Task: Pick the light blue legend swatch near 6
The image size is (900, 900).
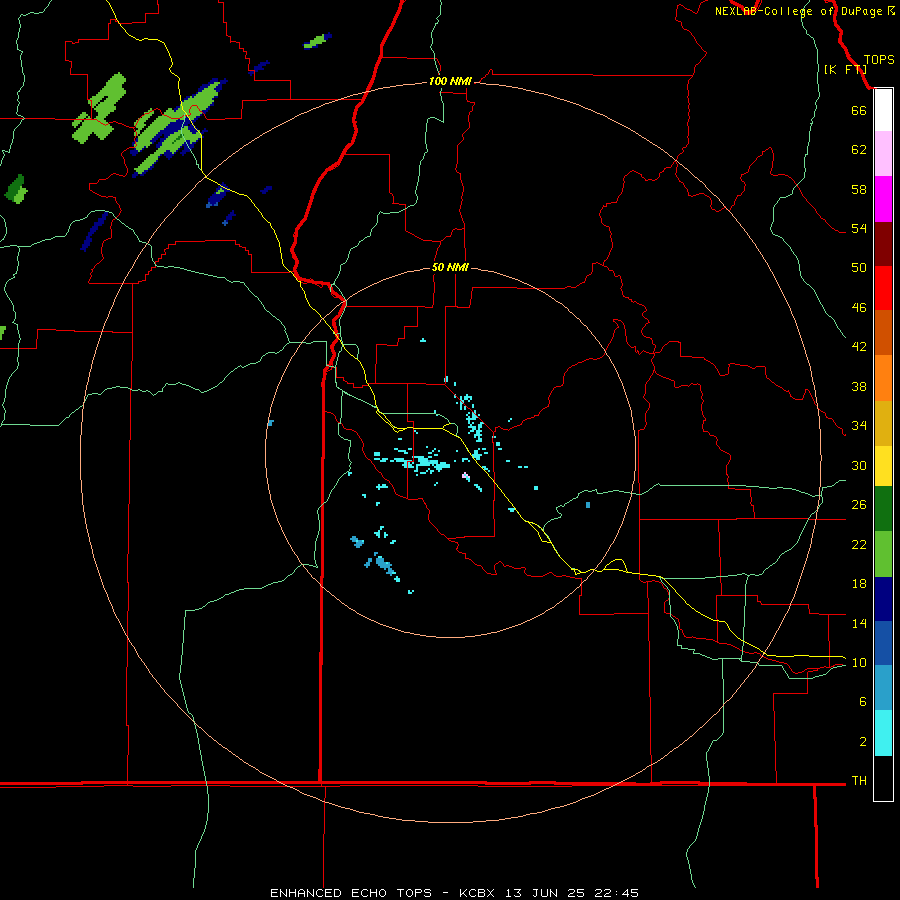Action: pyautogui.click(x=883, y=688)
